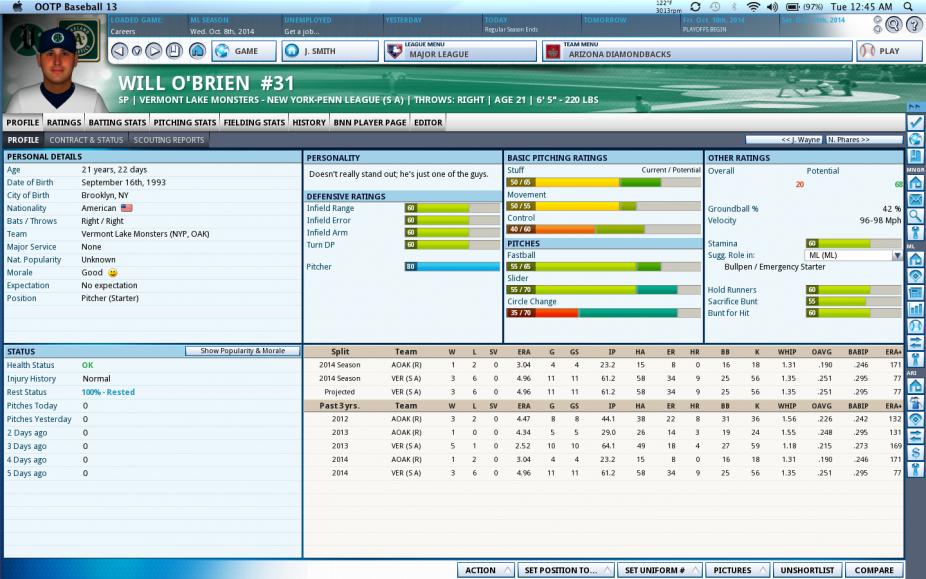The image size is (926, 579).
Task: Open the home icon under ML
Action: (915, 259)
